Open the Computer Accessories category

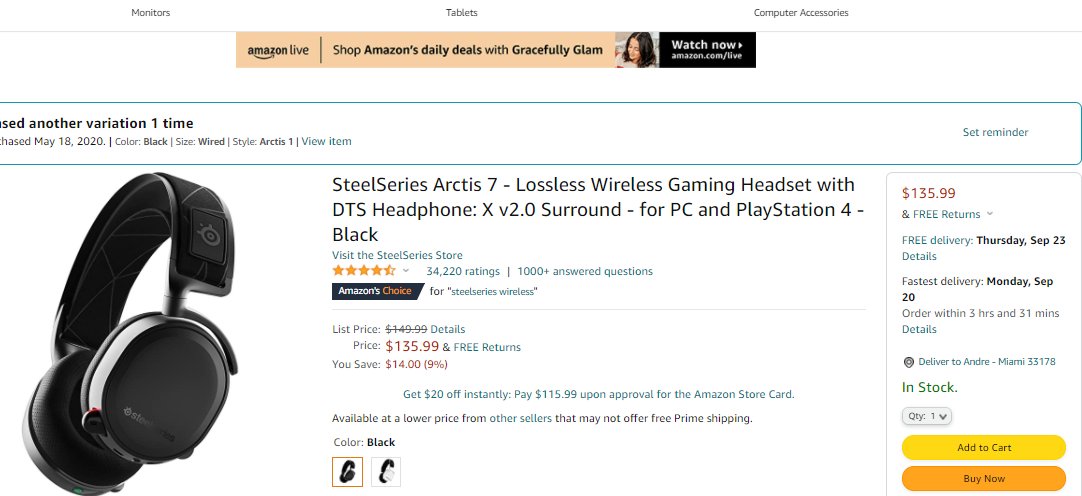pos(801,13)
